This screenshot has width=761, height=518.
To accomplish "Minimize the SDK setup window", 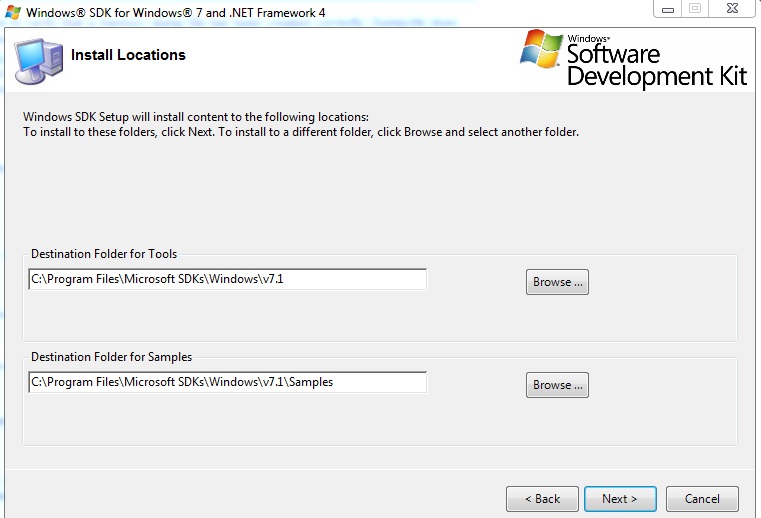I will pos(668,9).
